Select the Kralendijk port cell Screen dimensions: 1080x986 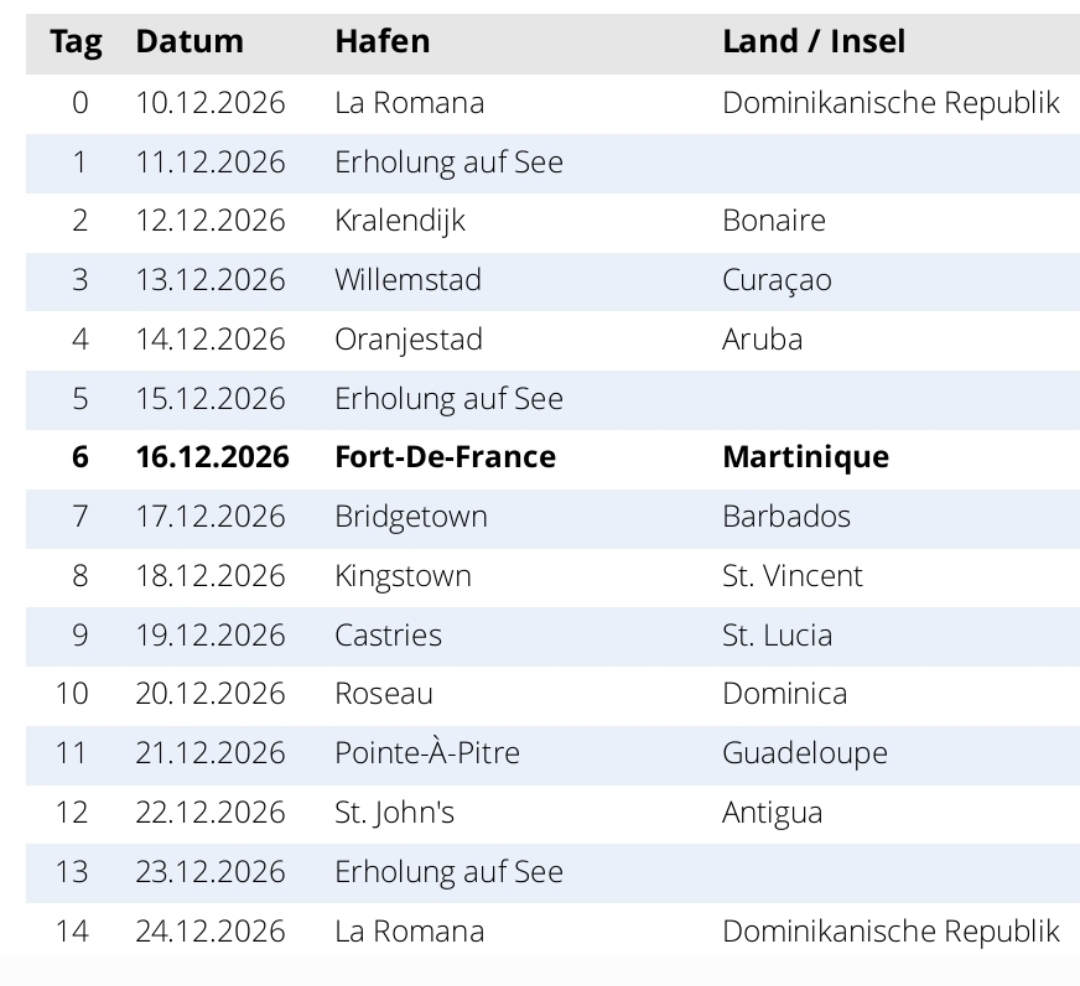point(400,221)
